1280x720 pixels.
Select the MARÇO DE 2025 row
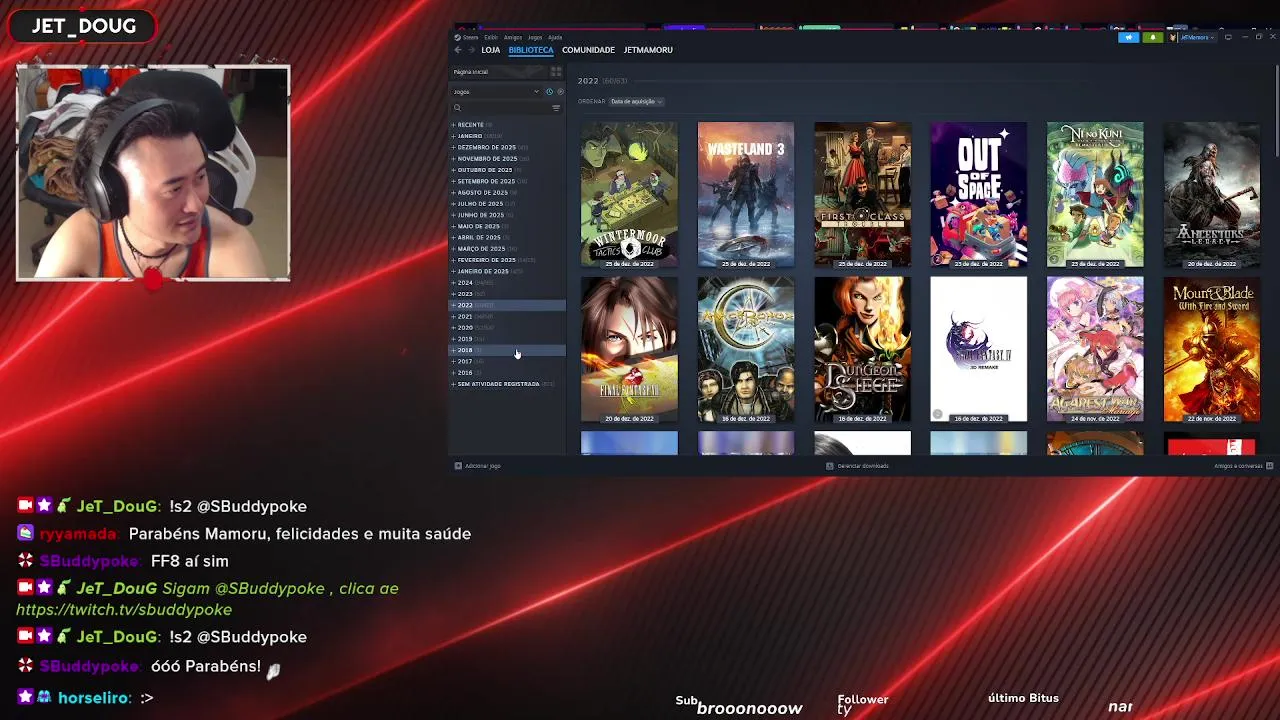[507, 249]
